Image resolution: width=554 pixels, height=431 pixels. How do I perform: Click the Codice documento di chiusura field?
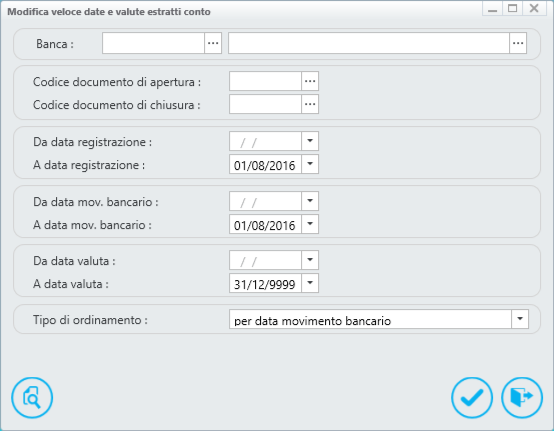point(265,104)
